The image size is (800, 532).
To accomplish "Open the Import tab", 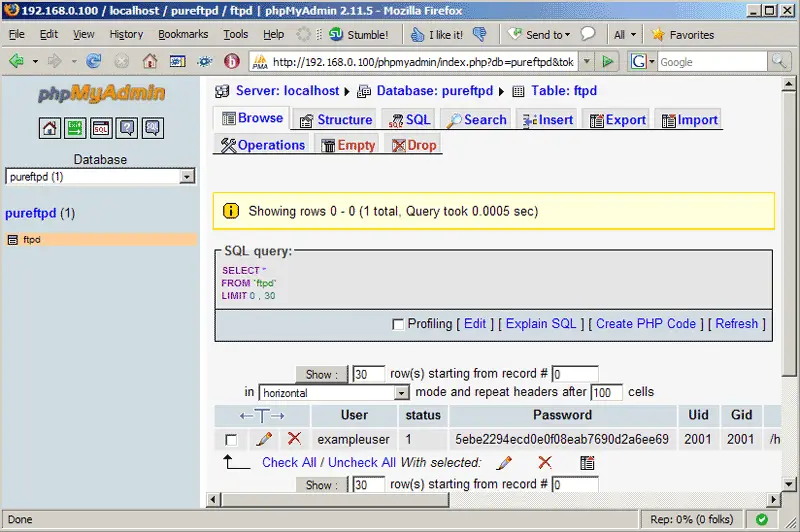I will 690,120.
